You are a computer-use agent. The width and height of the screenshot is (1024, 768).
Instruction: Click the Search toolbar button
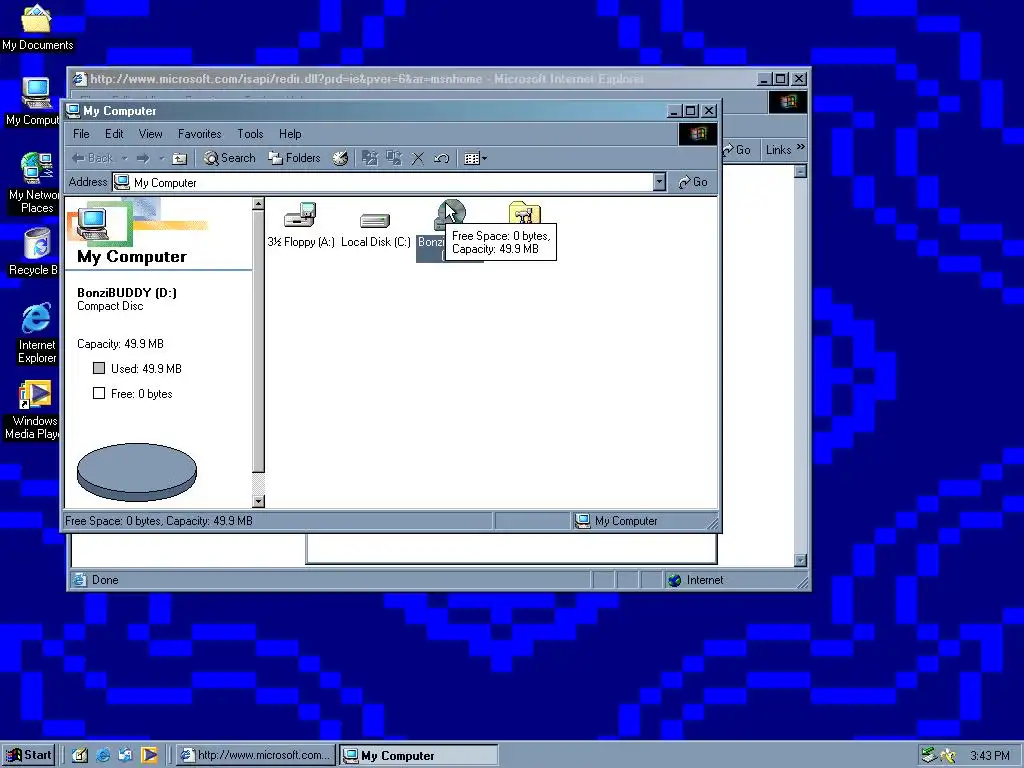pos(229,158)
